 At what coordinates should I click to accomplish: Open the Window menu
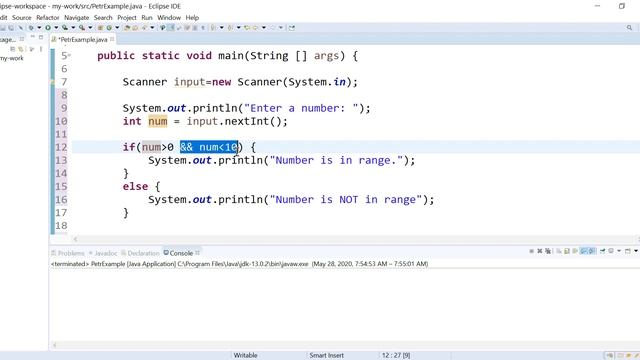tap(169, 18)
